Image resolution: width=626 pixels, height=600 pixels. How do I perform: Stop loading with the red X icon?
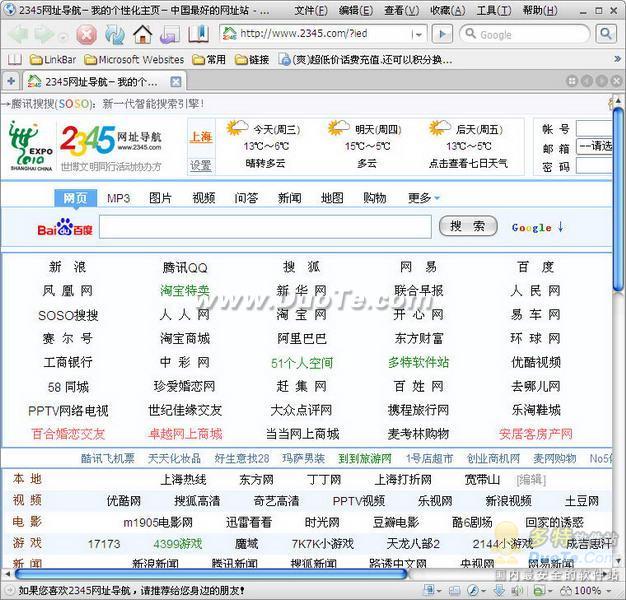(87, 34)
